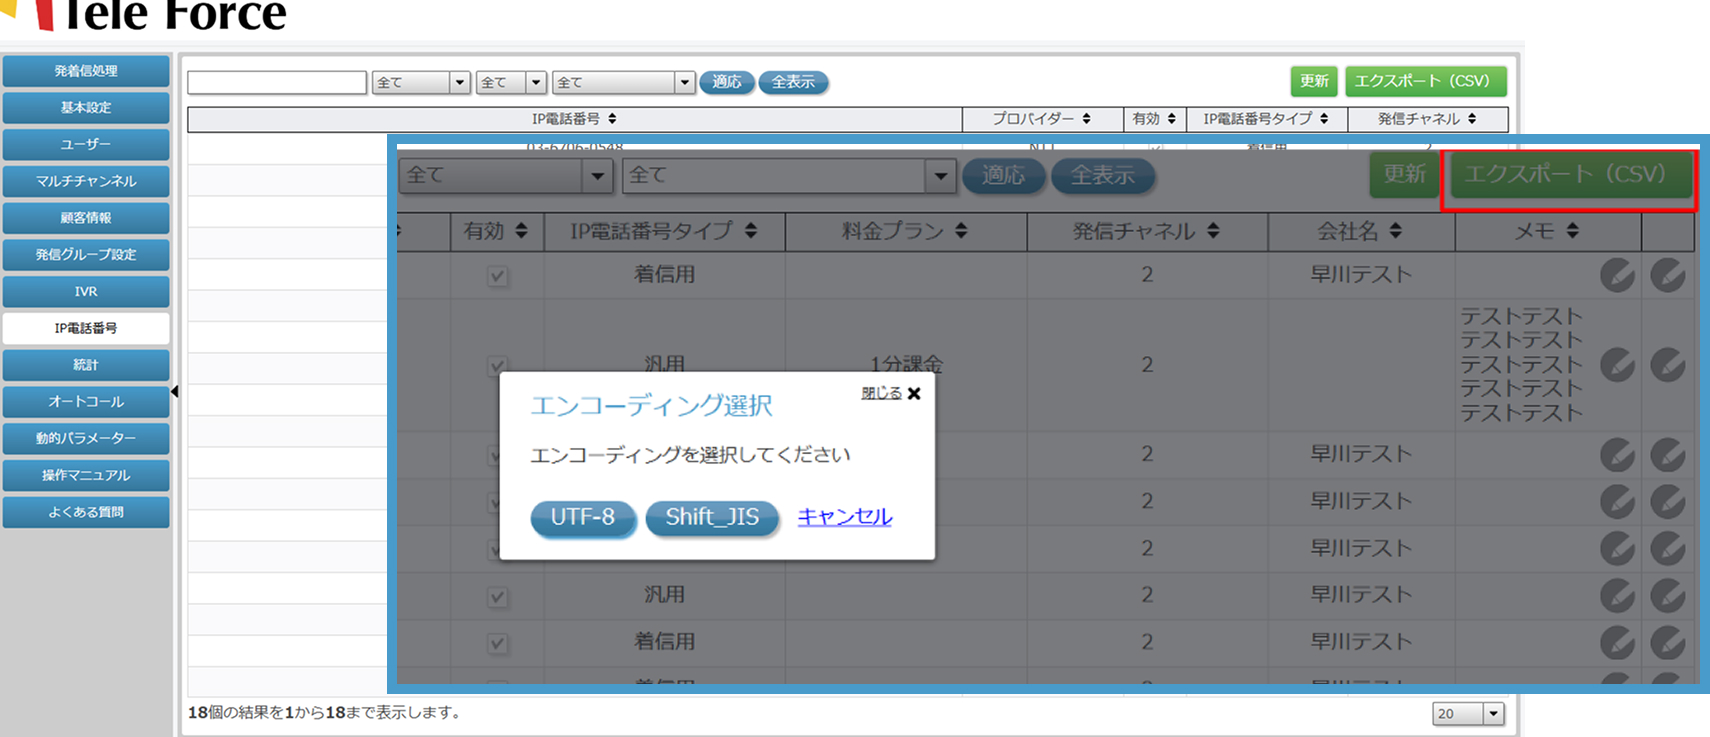Image resolution: width=1710 pixels, height=737 pixels.
Task: Sort the プロバイダー column in top table
Action: click(1086, 119)
